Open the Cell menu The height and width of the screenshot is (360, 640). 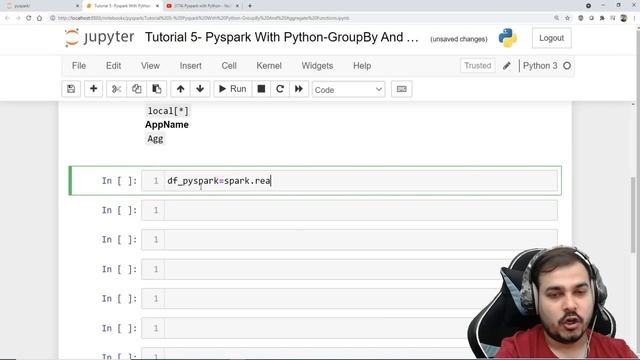[229, 66]
